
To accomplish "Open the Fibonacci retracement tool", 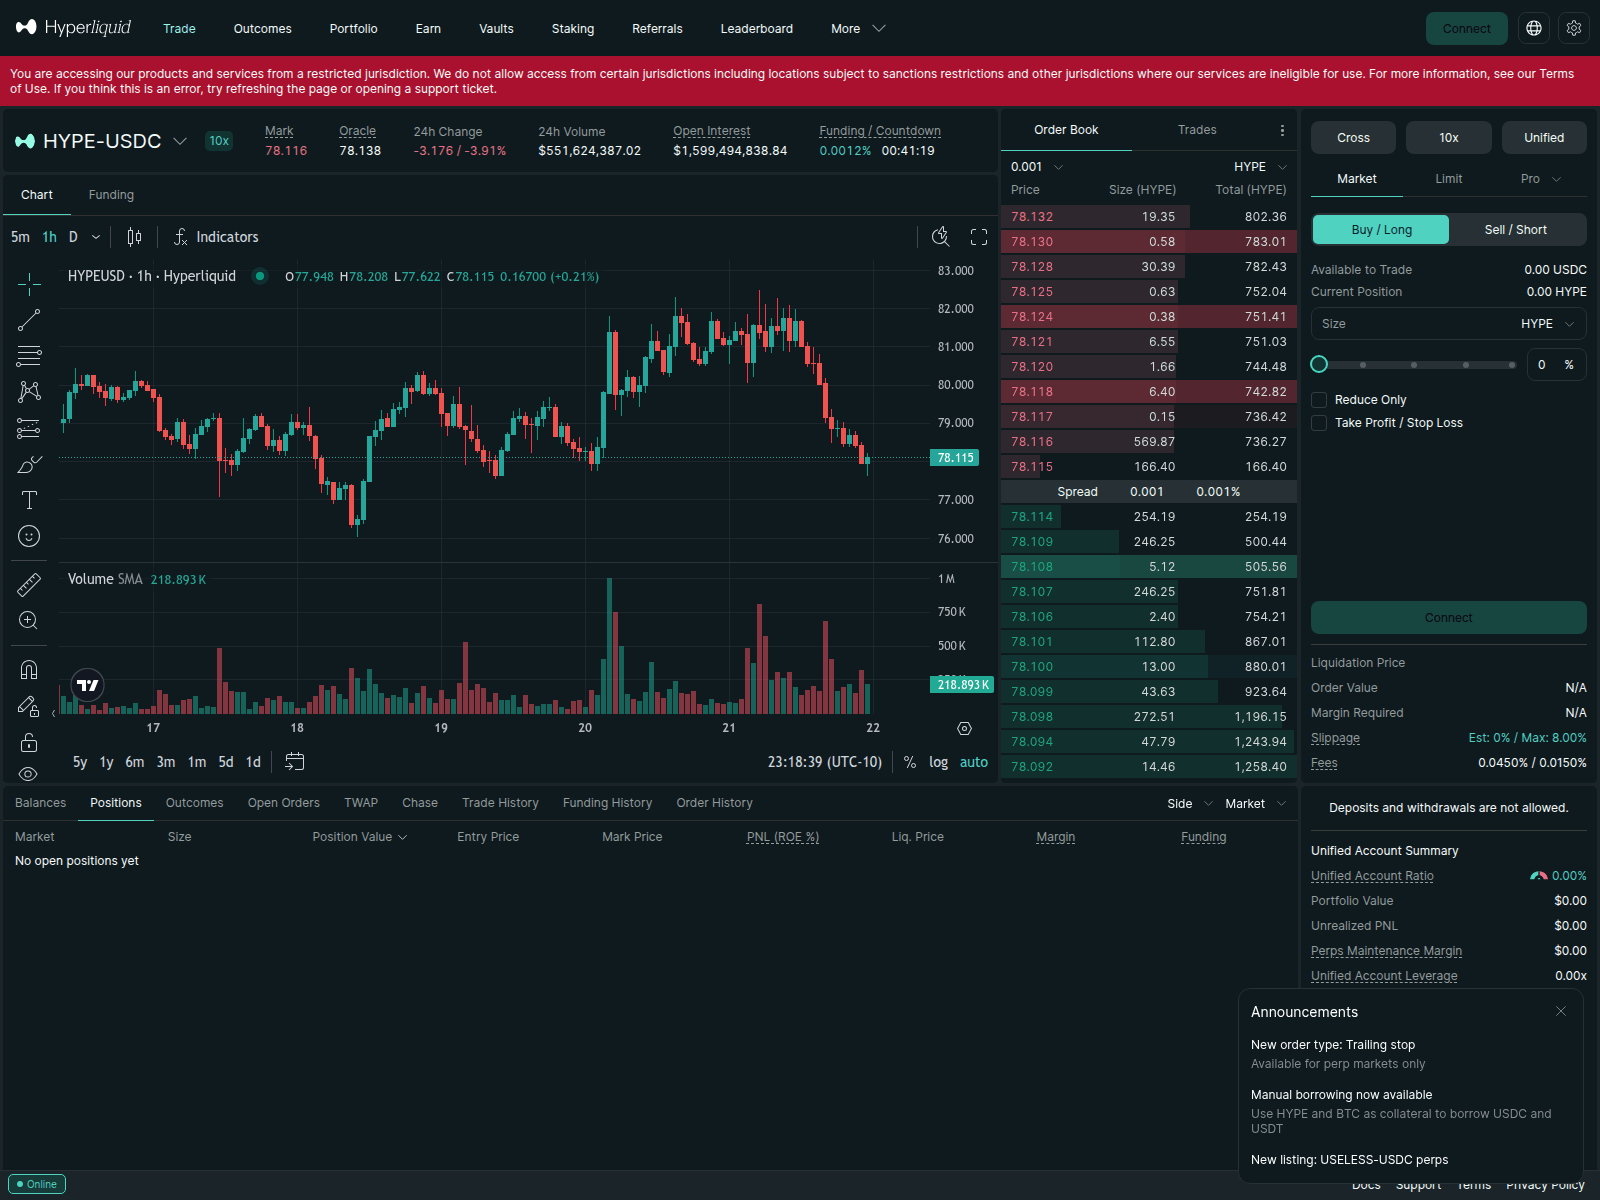I will tap(29, 356).
